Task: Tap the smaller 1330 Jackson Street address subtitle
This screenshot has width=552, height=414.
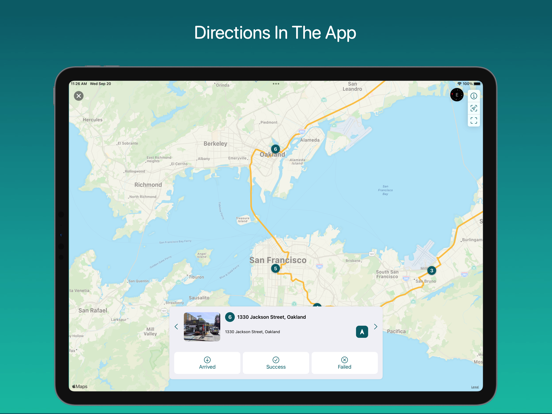Action: 252,332
